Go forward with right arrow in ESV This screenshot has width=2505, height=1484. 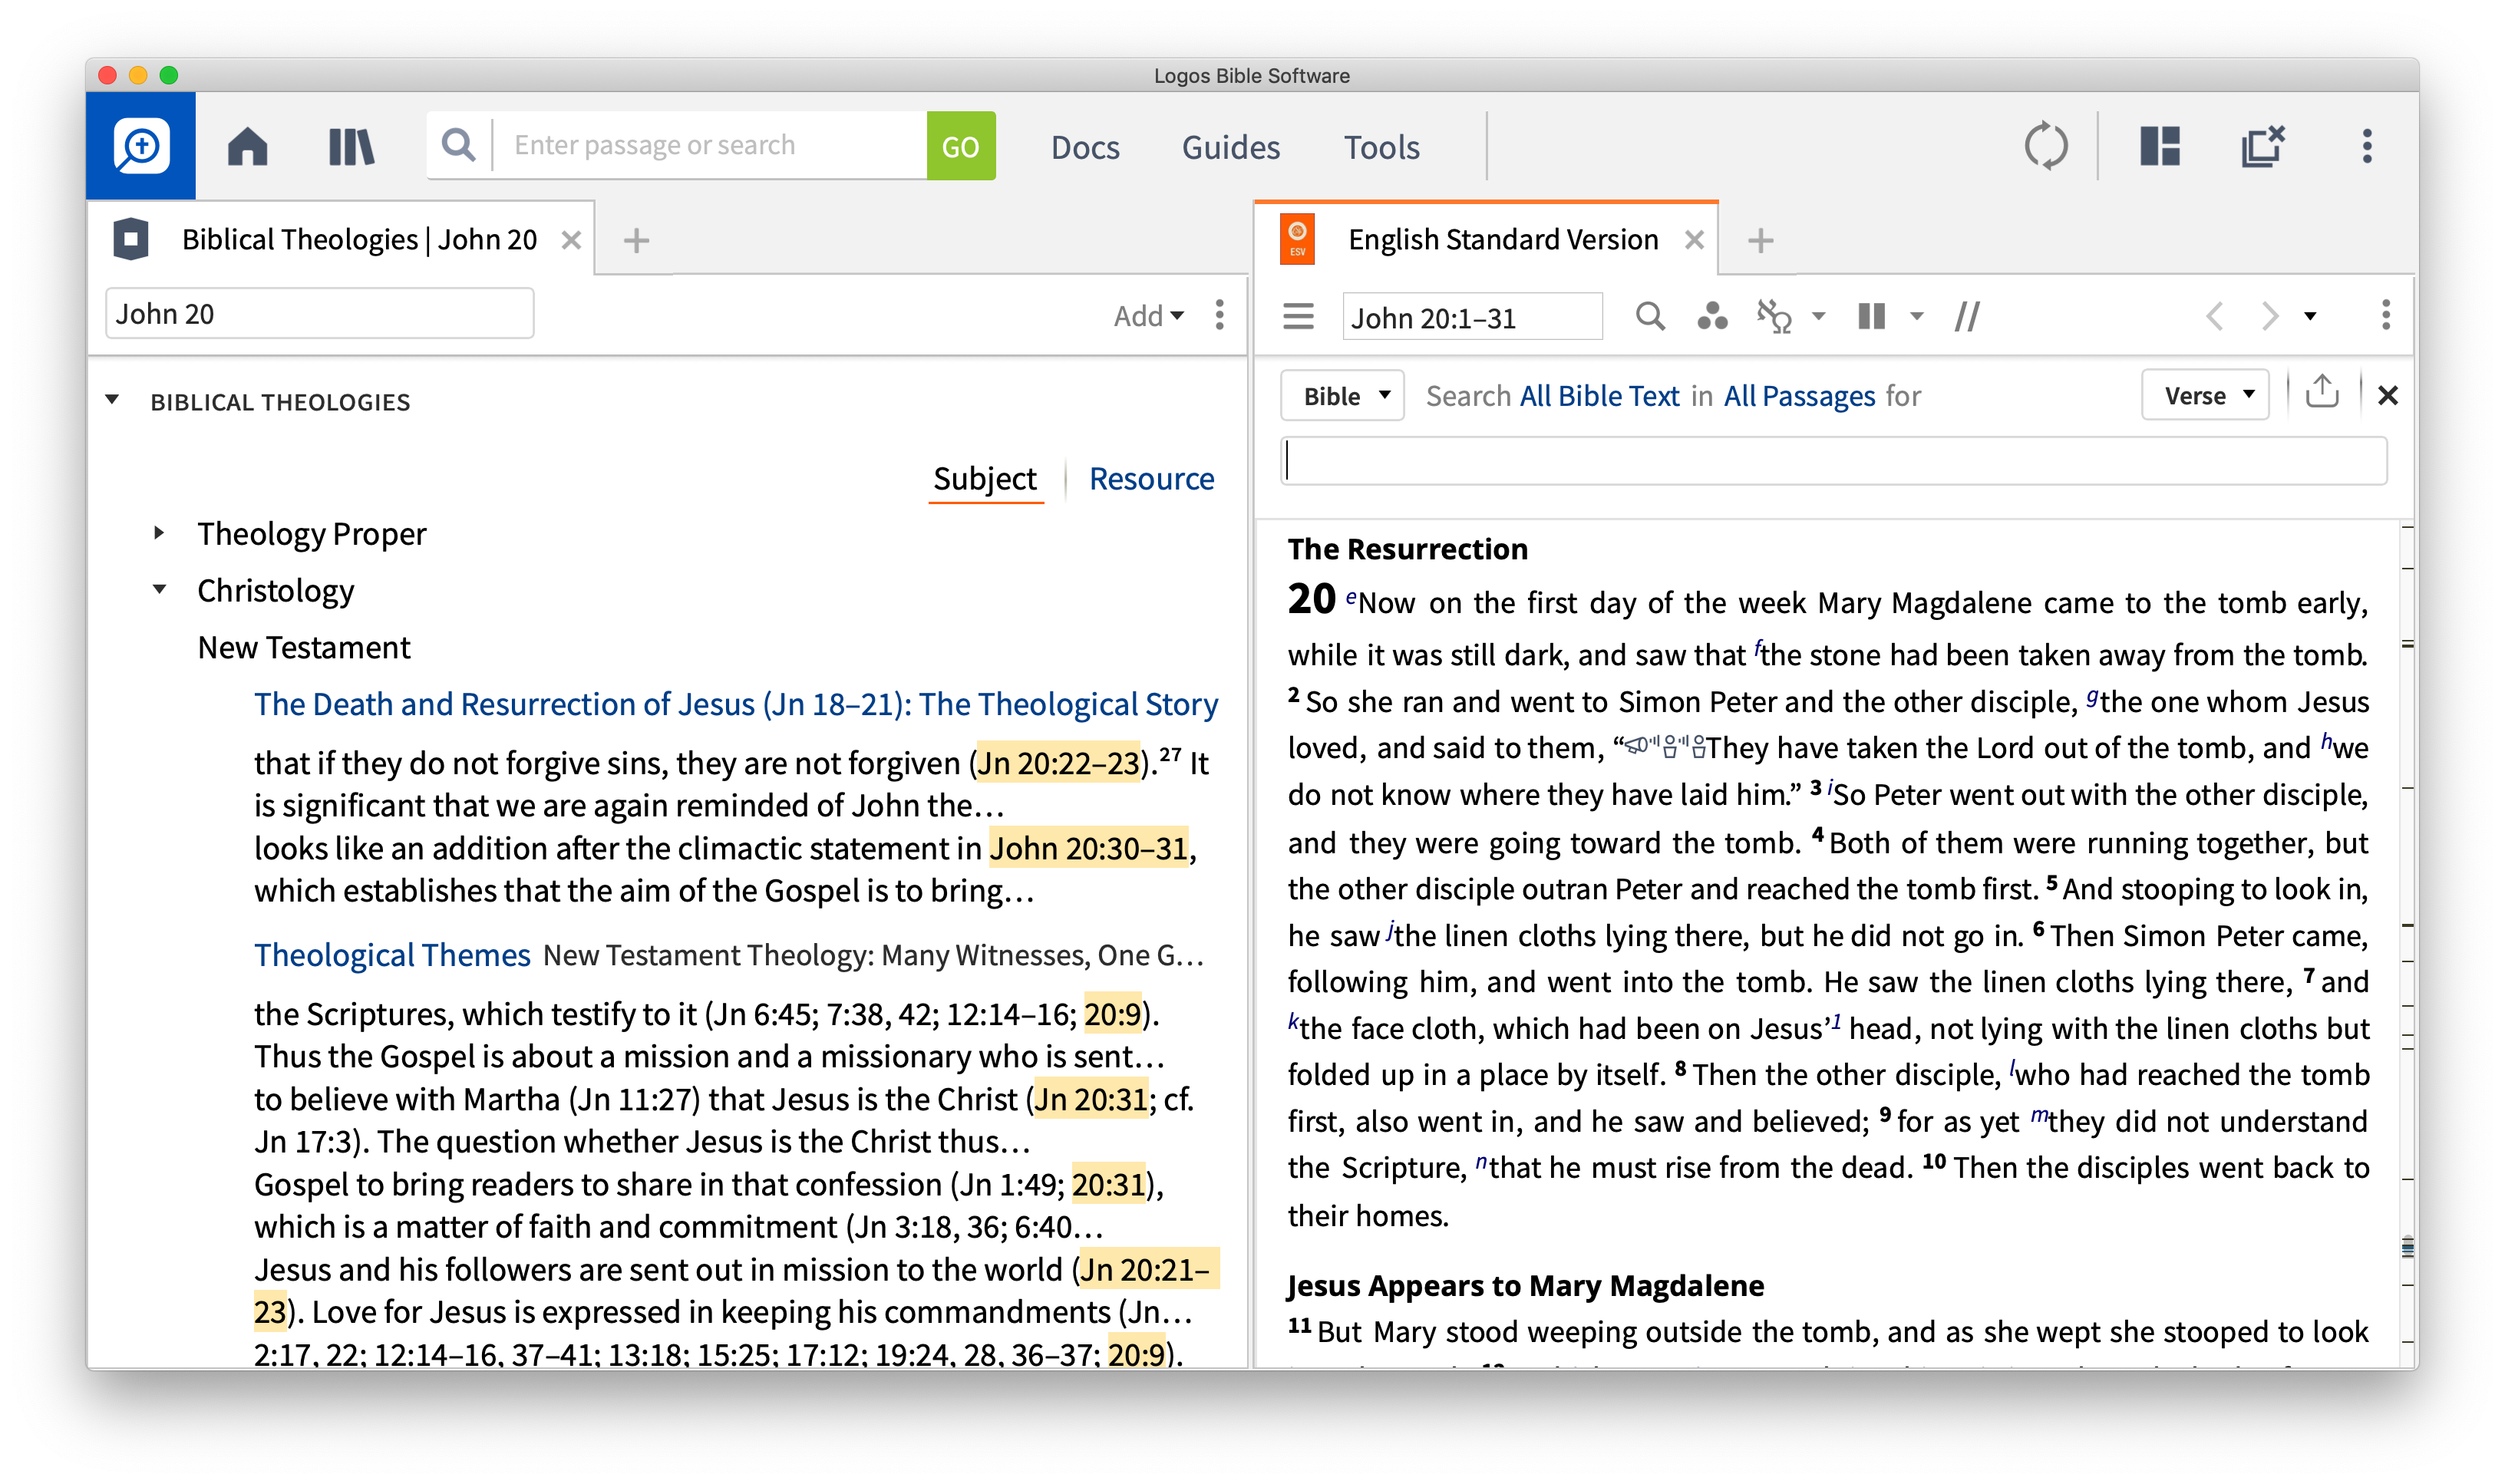click(2269, 317)
